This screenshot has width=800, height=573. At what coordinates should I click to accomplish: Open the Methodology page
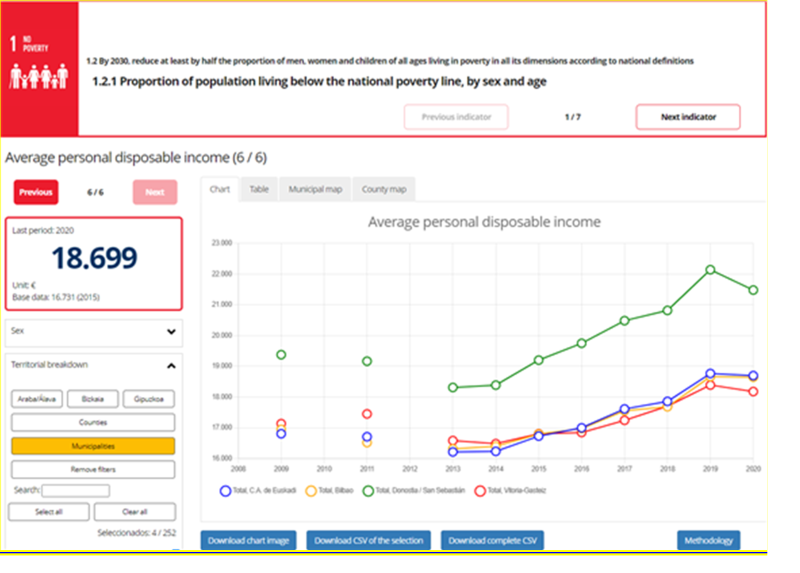(709, 541)
